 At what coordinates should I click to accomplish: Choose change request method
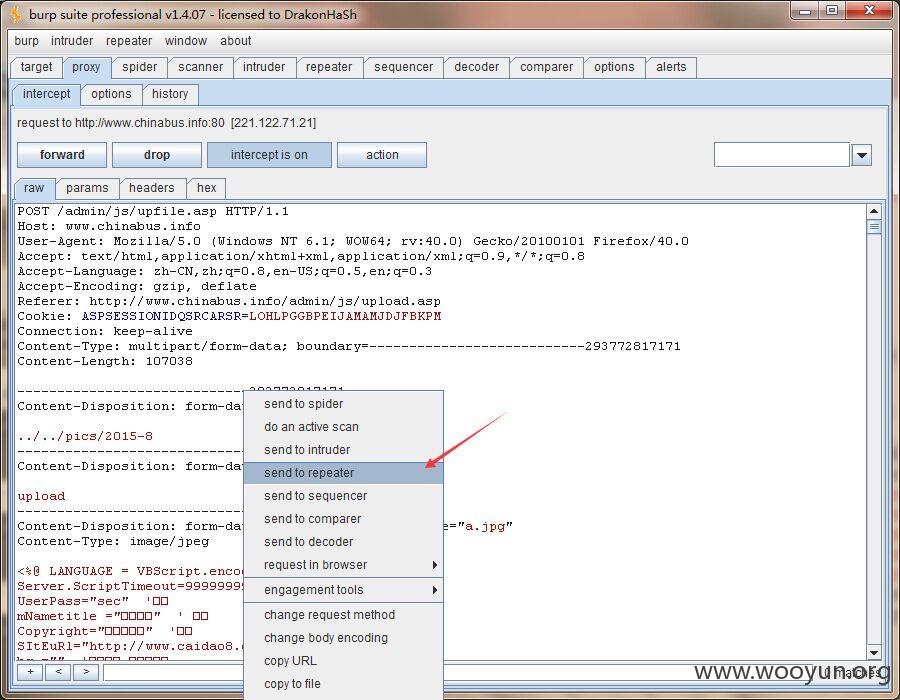[x=344, y=615]
